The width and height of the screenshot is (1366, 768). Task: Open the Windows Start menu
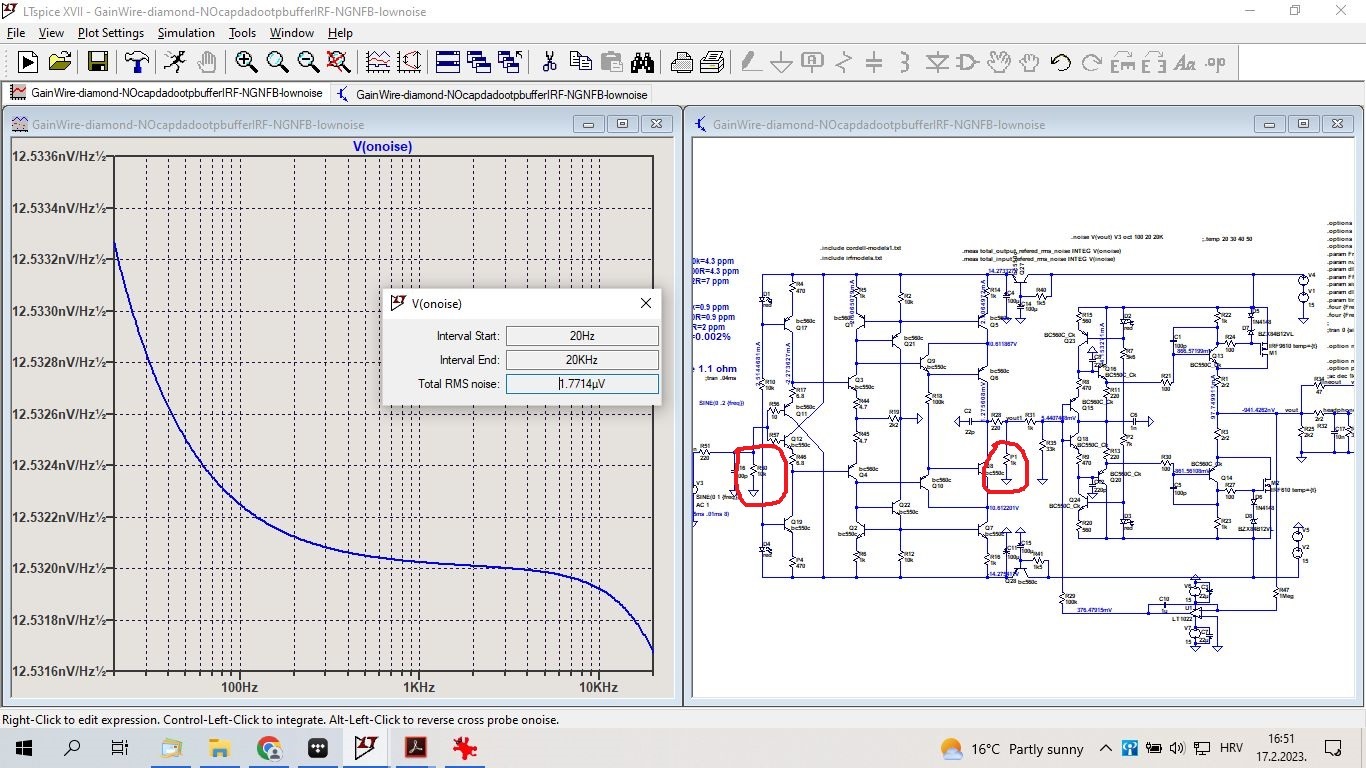tap(24, 747)
